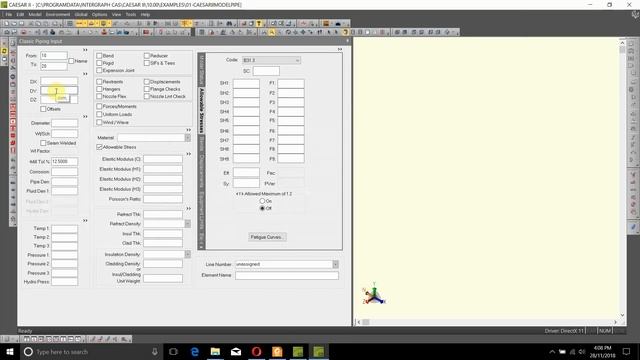Tick the Reducer checkbox
This screenshot has width=640, height=360.
coord(147,56)
